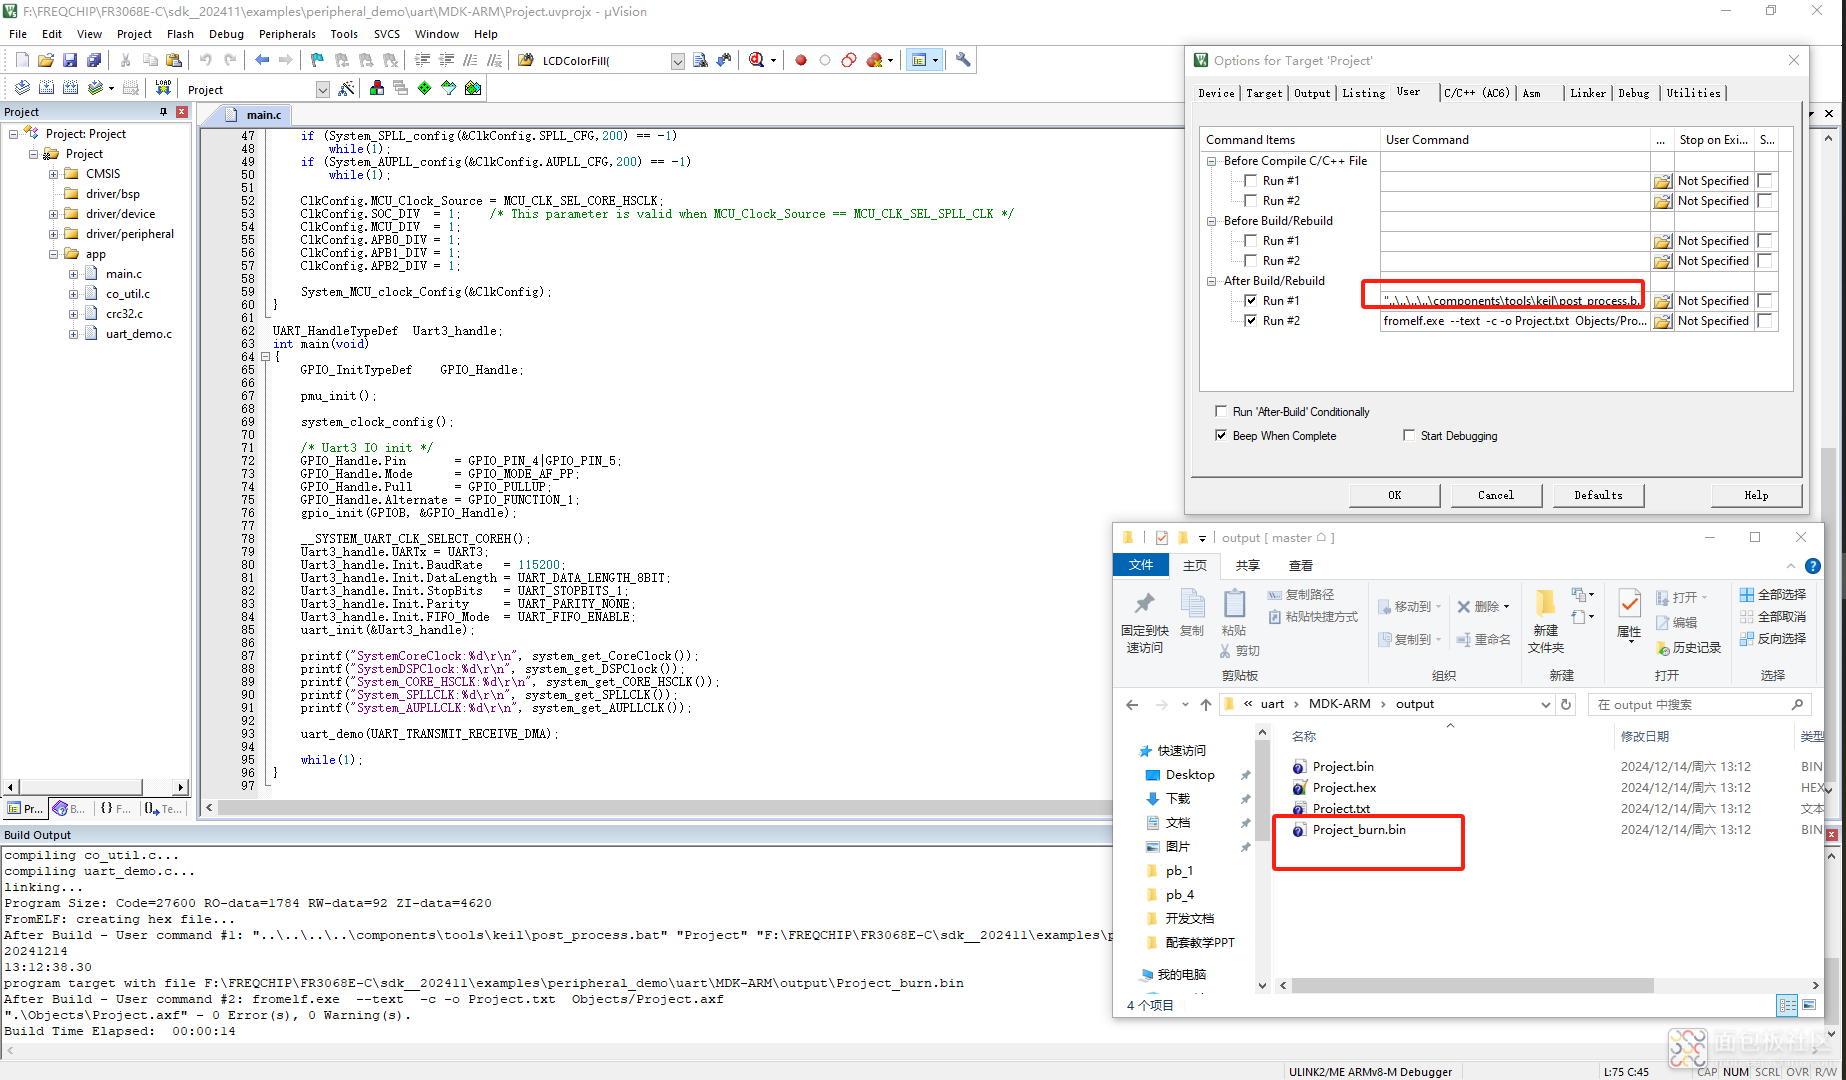Check Before Build/Rebuild Run #1 checkbox
This screenshot has height=1080, width=1846.
(1250, 241)
